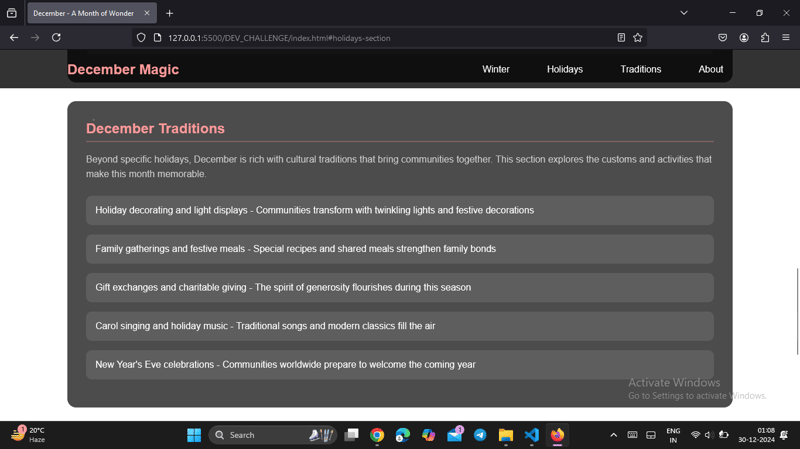Open the volume tray icon
Viewport: 800px width, 449px height.
click(709, 435)
